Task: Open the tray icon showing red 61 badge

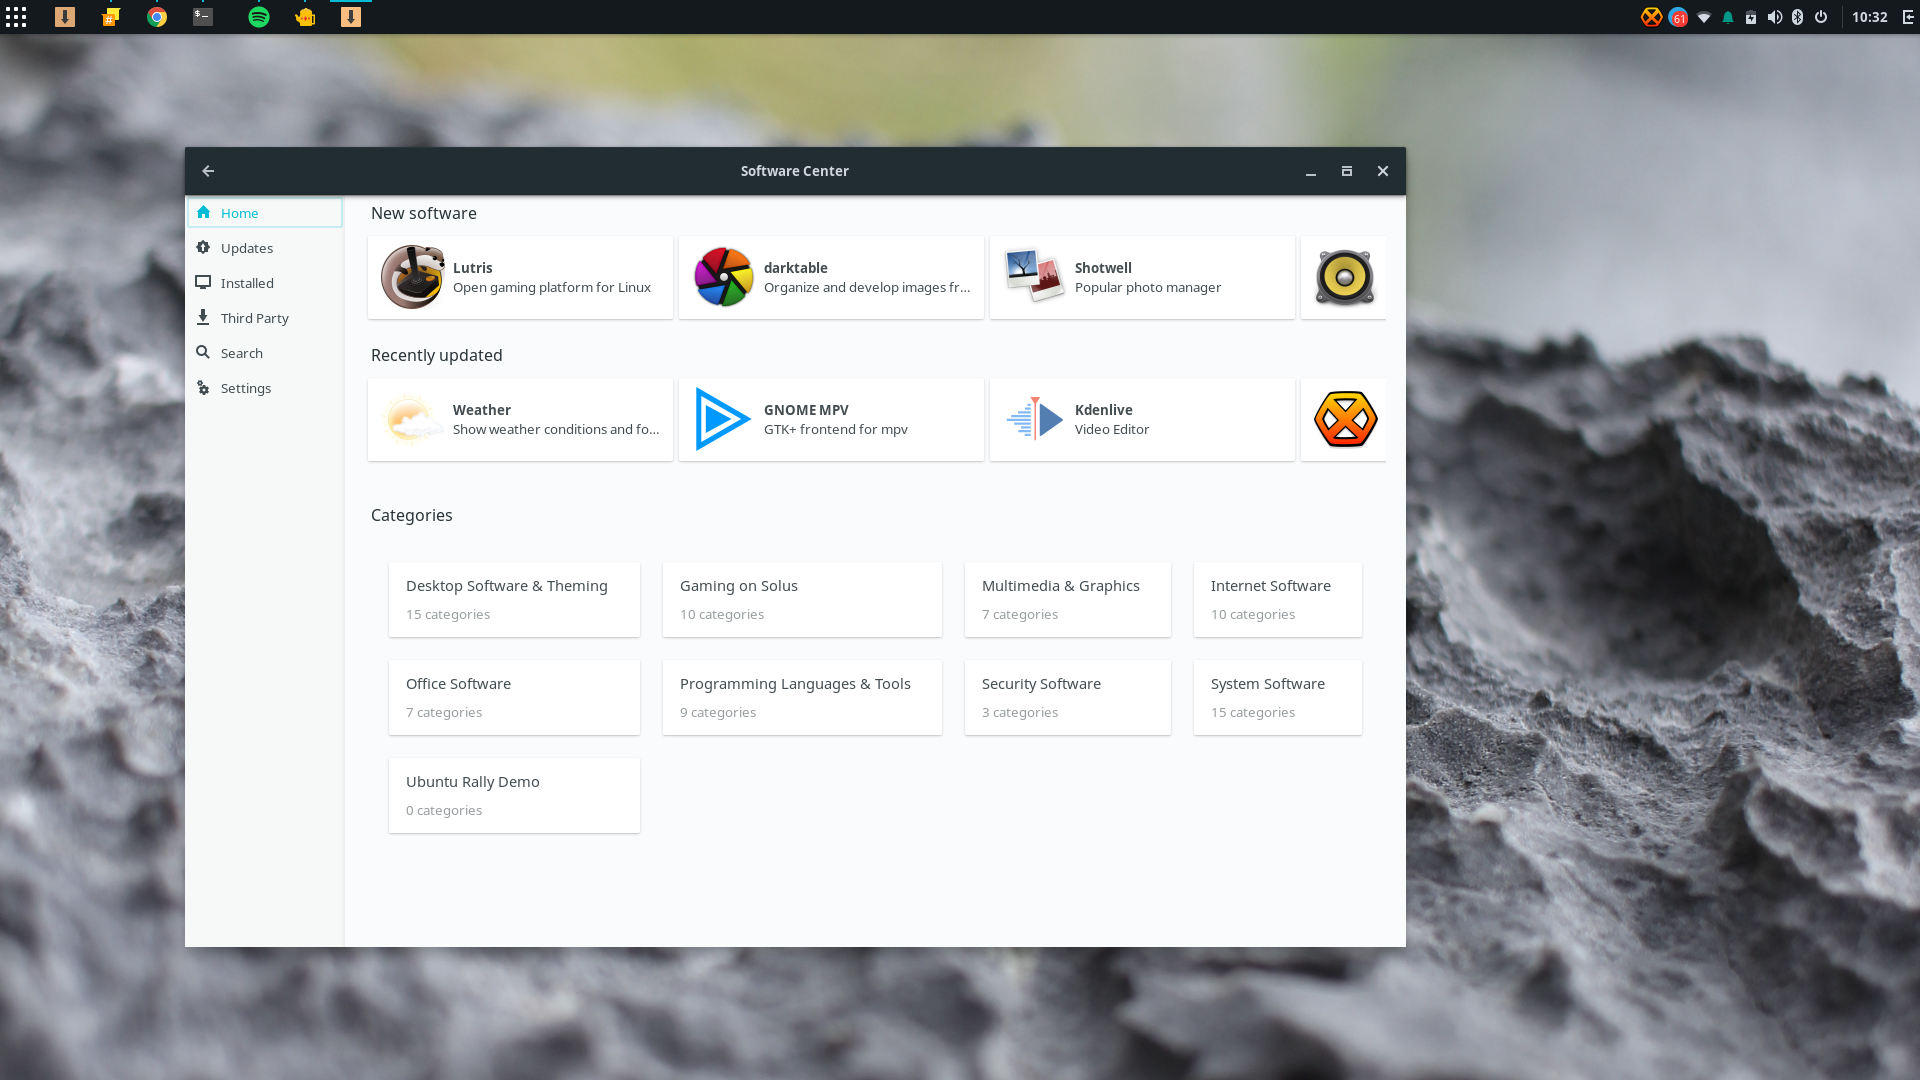Action: (1678, 17)
